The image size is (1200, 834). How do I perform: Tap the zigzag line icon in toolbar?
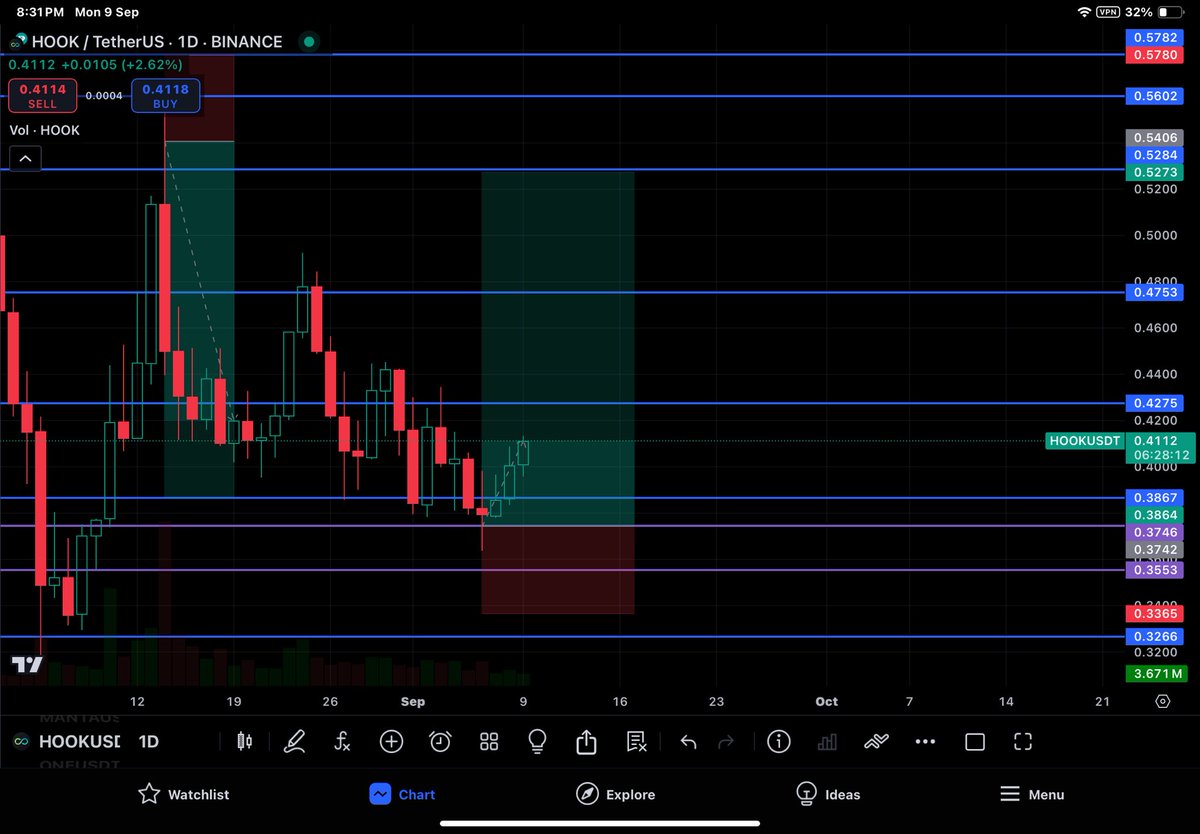click(x=876, y=741)
